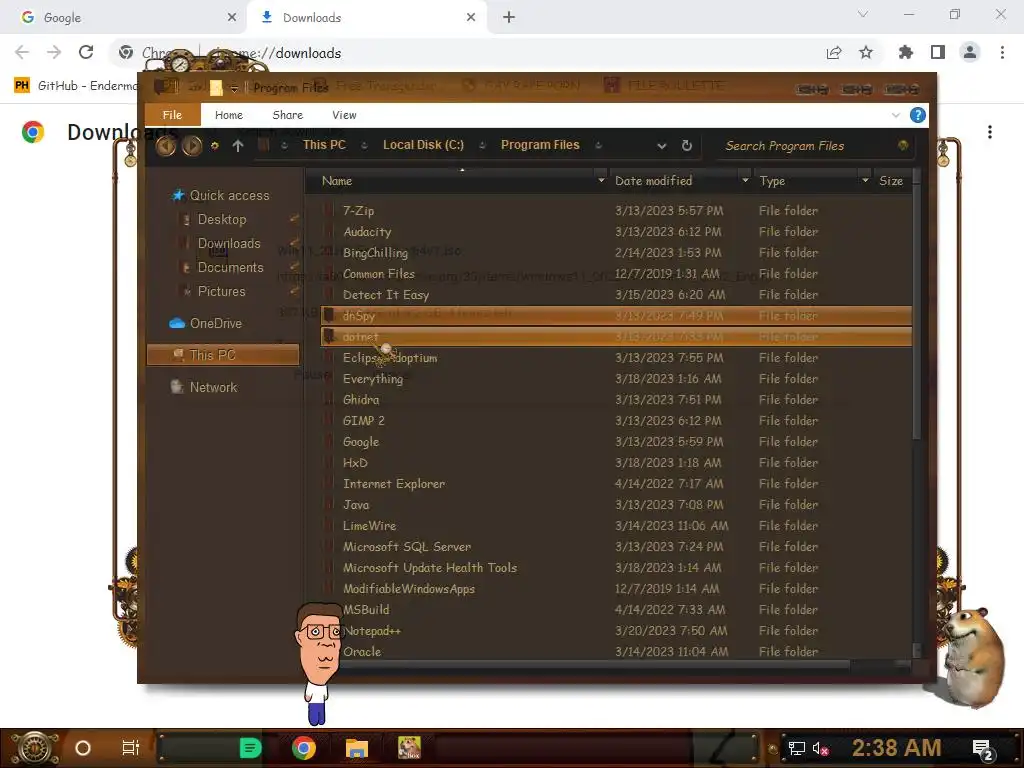Switch to the Google tab in Chrome
Screen dimensions: 1024x768
123,18
